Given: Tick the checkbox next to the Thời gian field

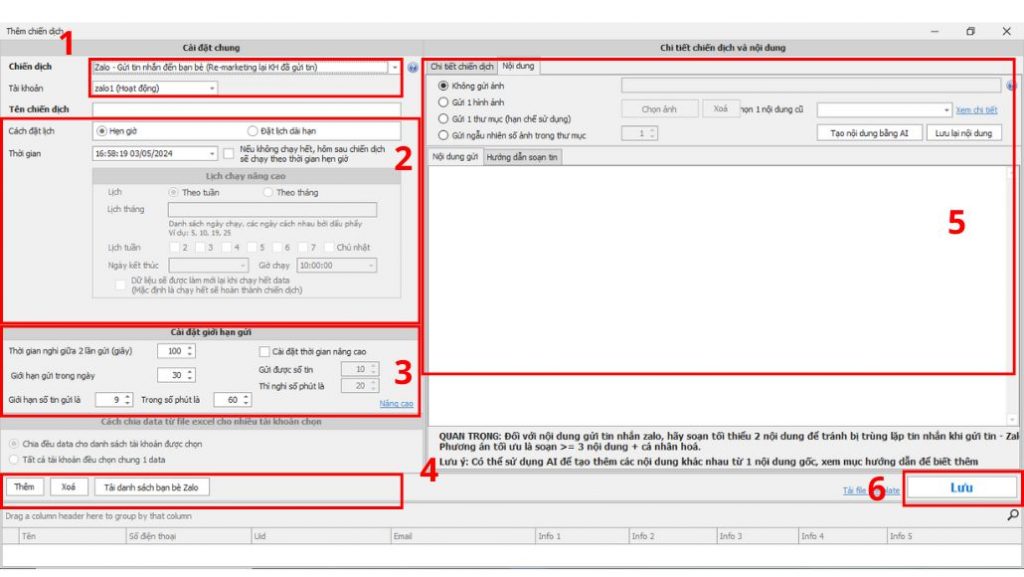Looking at the screenshot, I should click(230, 153).
